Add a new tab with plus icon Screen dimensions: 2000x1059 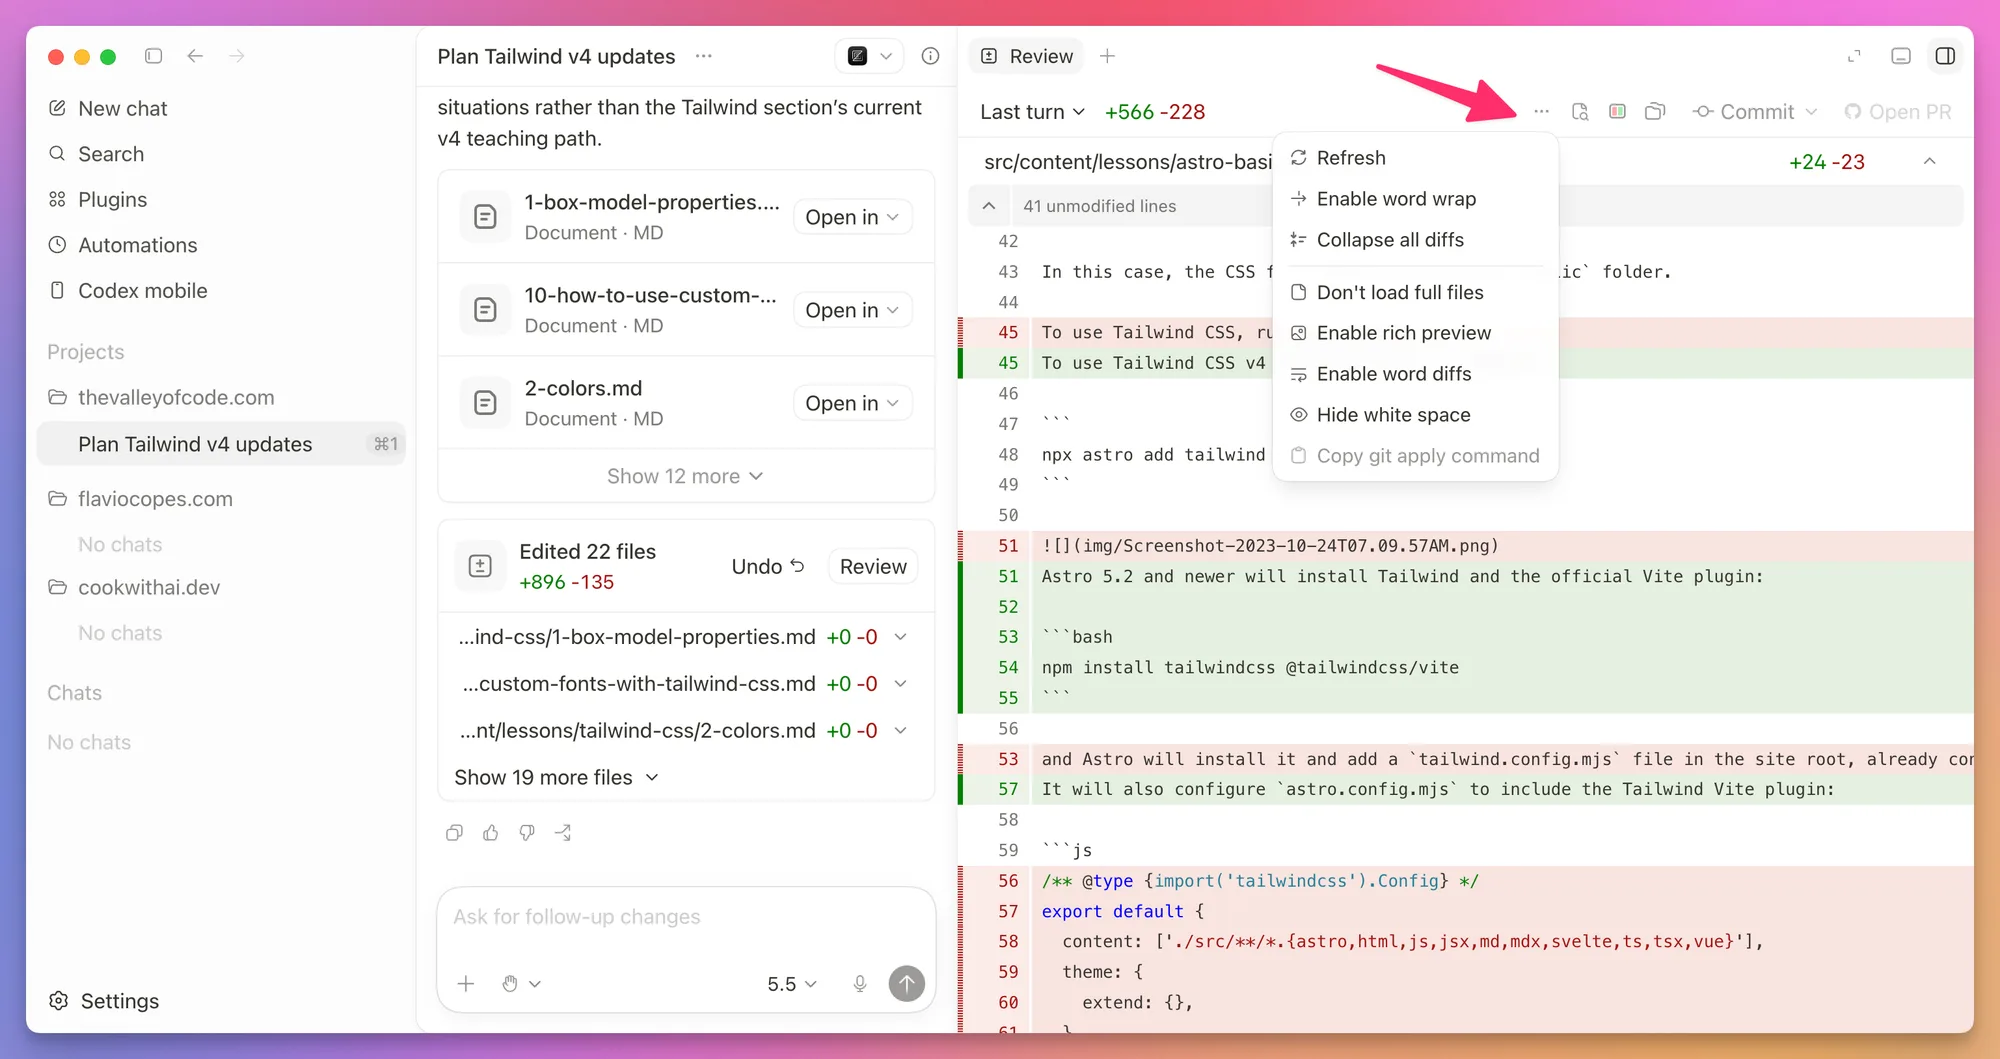1107,56
